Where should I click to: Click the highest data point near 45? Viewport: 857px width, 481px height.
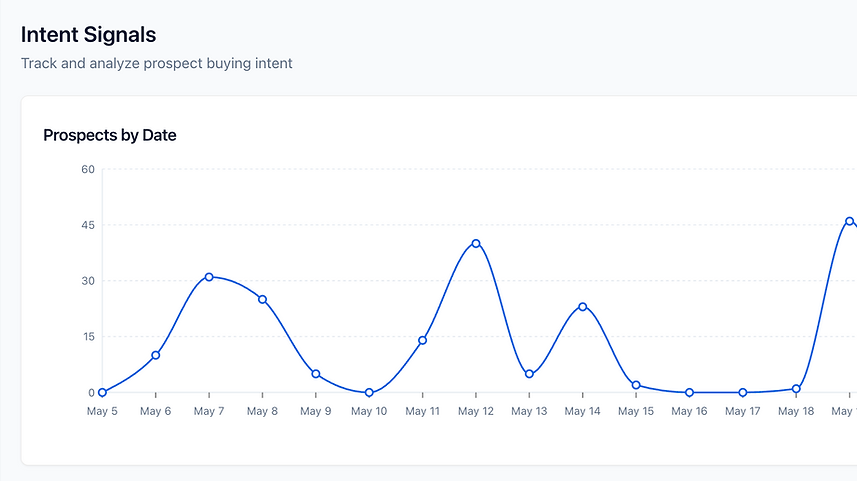click(x=849, y=221)
